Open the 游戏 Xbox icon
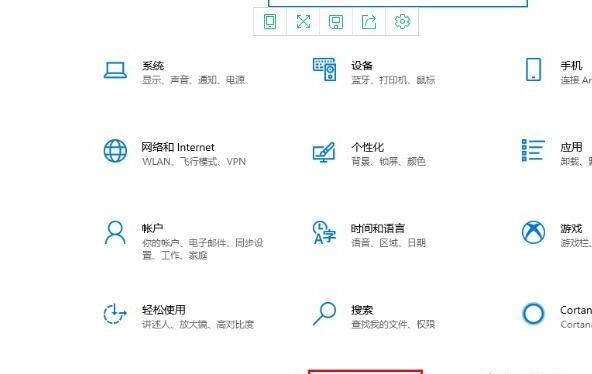The image size is (592, 374). tap(533, 232)
